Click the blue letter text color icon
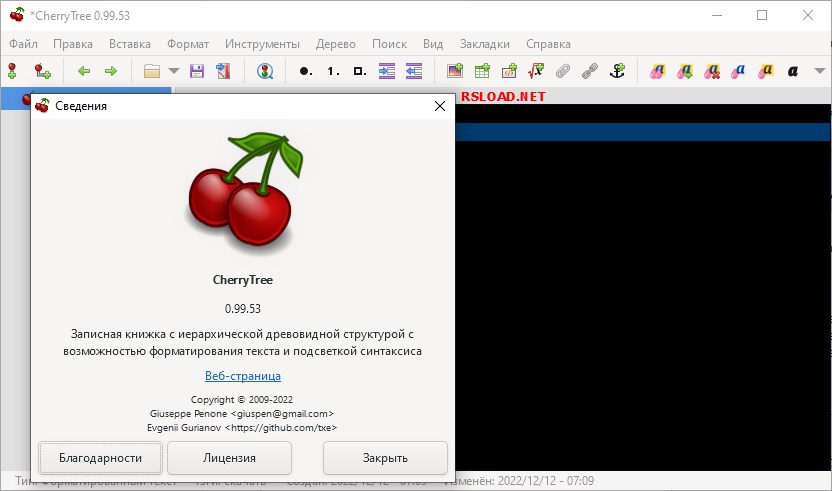This screenshot has width=832, height=491. pyautogui.click(x=739, y=71)
